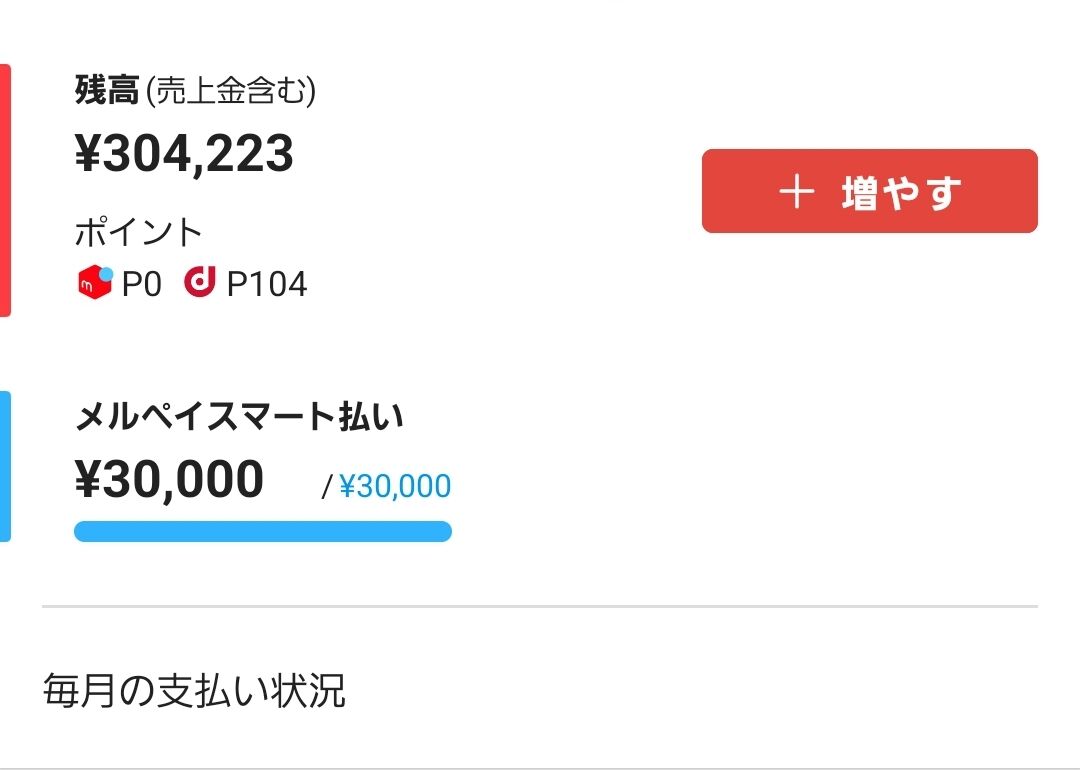Expand the 毎月の支払い状況 section
This screenshot has height=770, width=1080.
tap(194, 691)
